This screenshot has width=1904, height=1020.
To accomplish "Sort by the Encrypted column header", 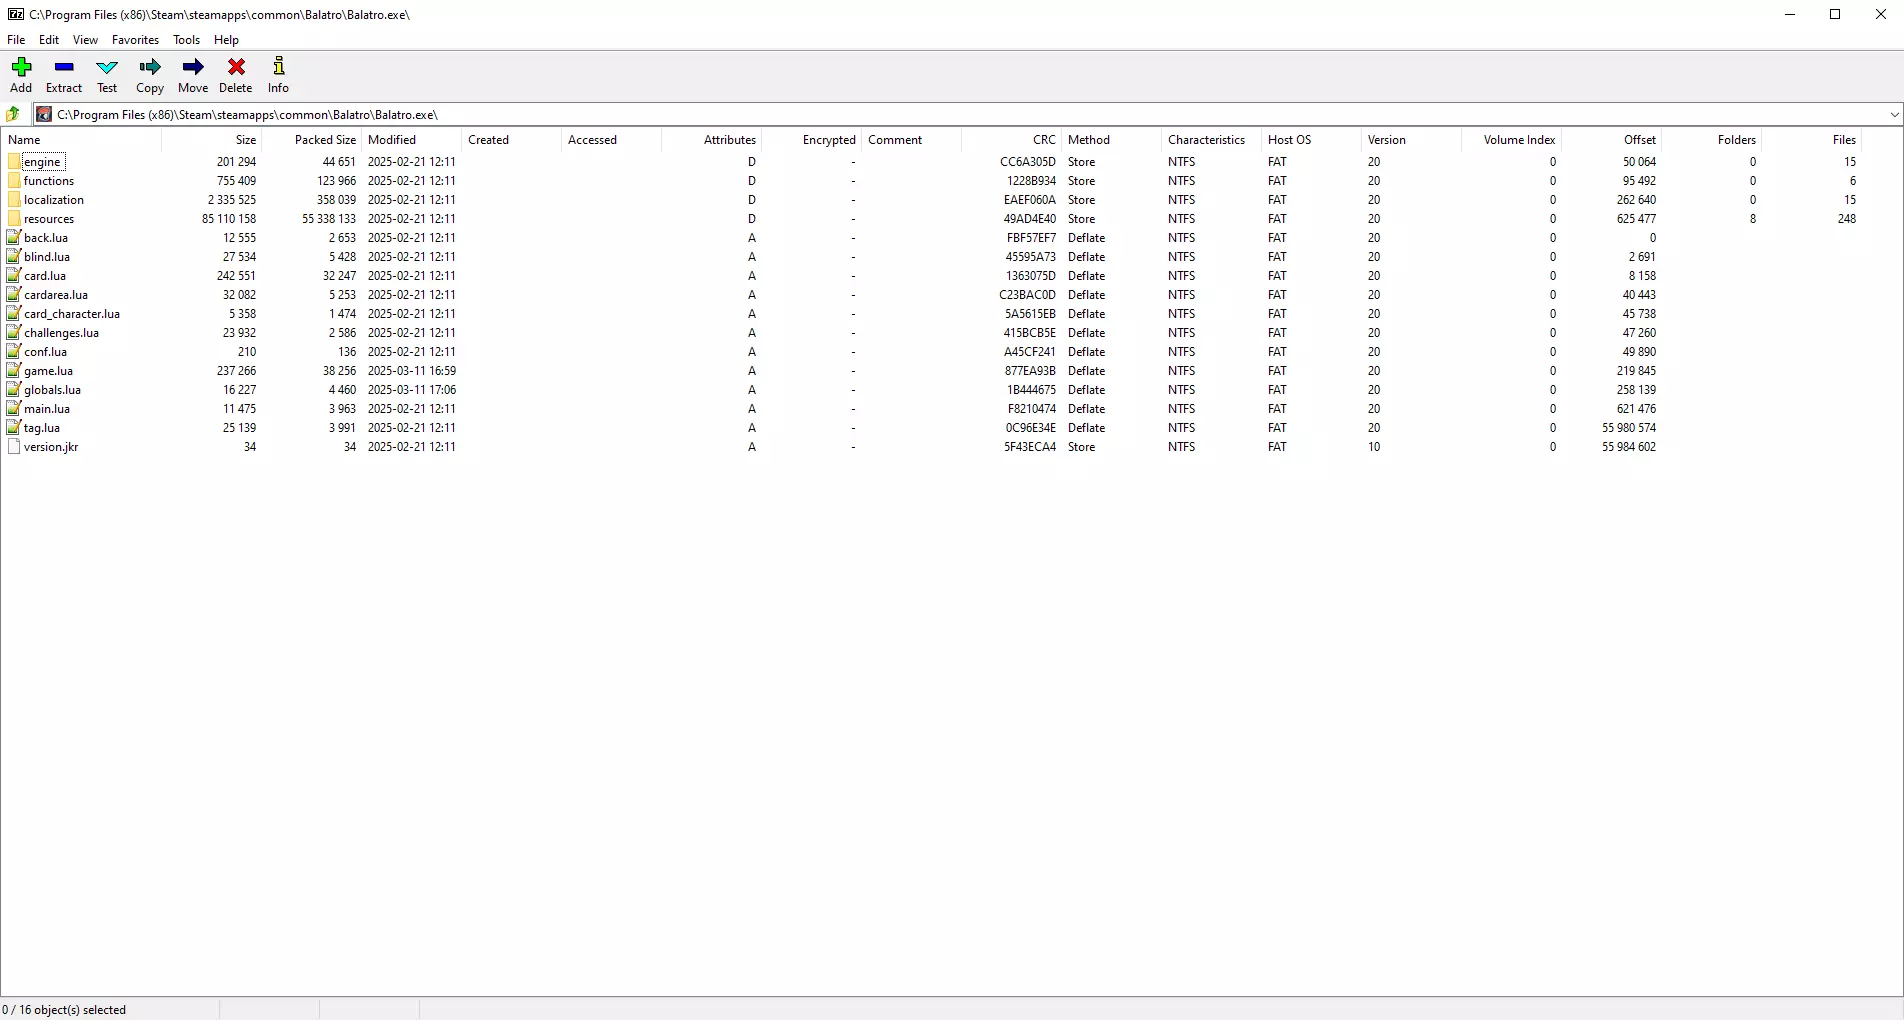I will click(811, 140).
